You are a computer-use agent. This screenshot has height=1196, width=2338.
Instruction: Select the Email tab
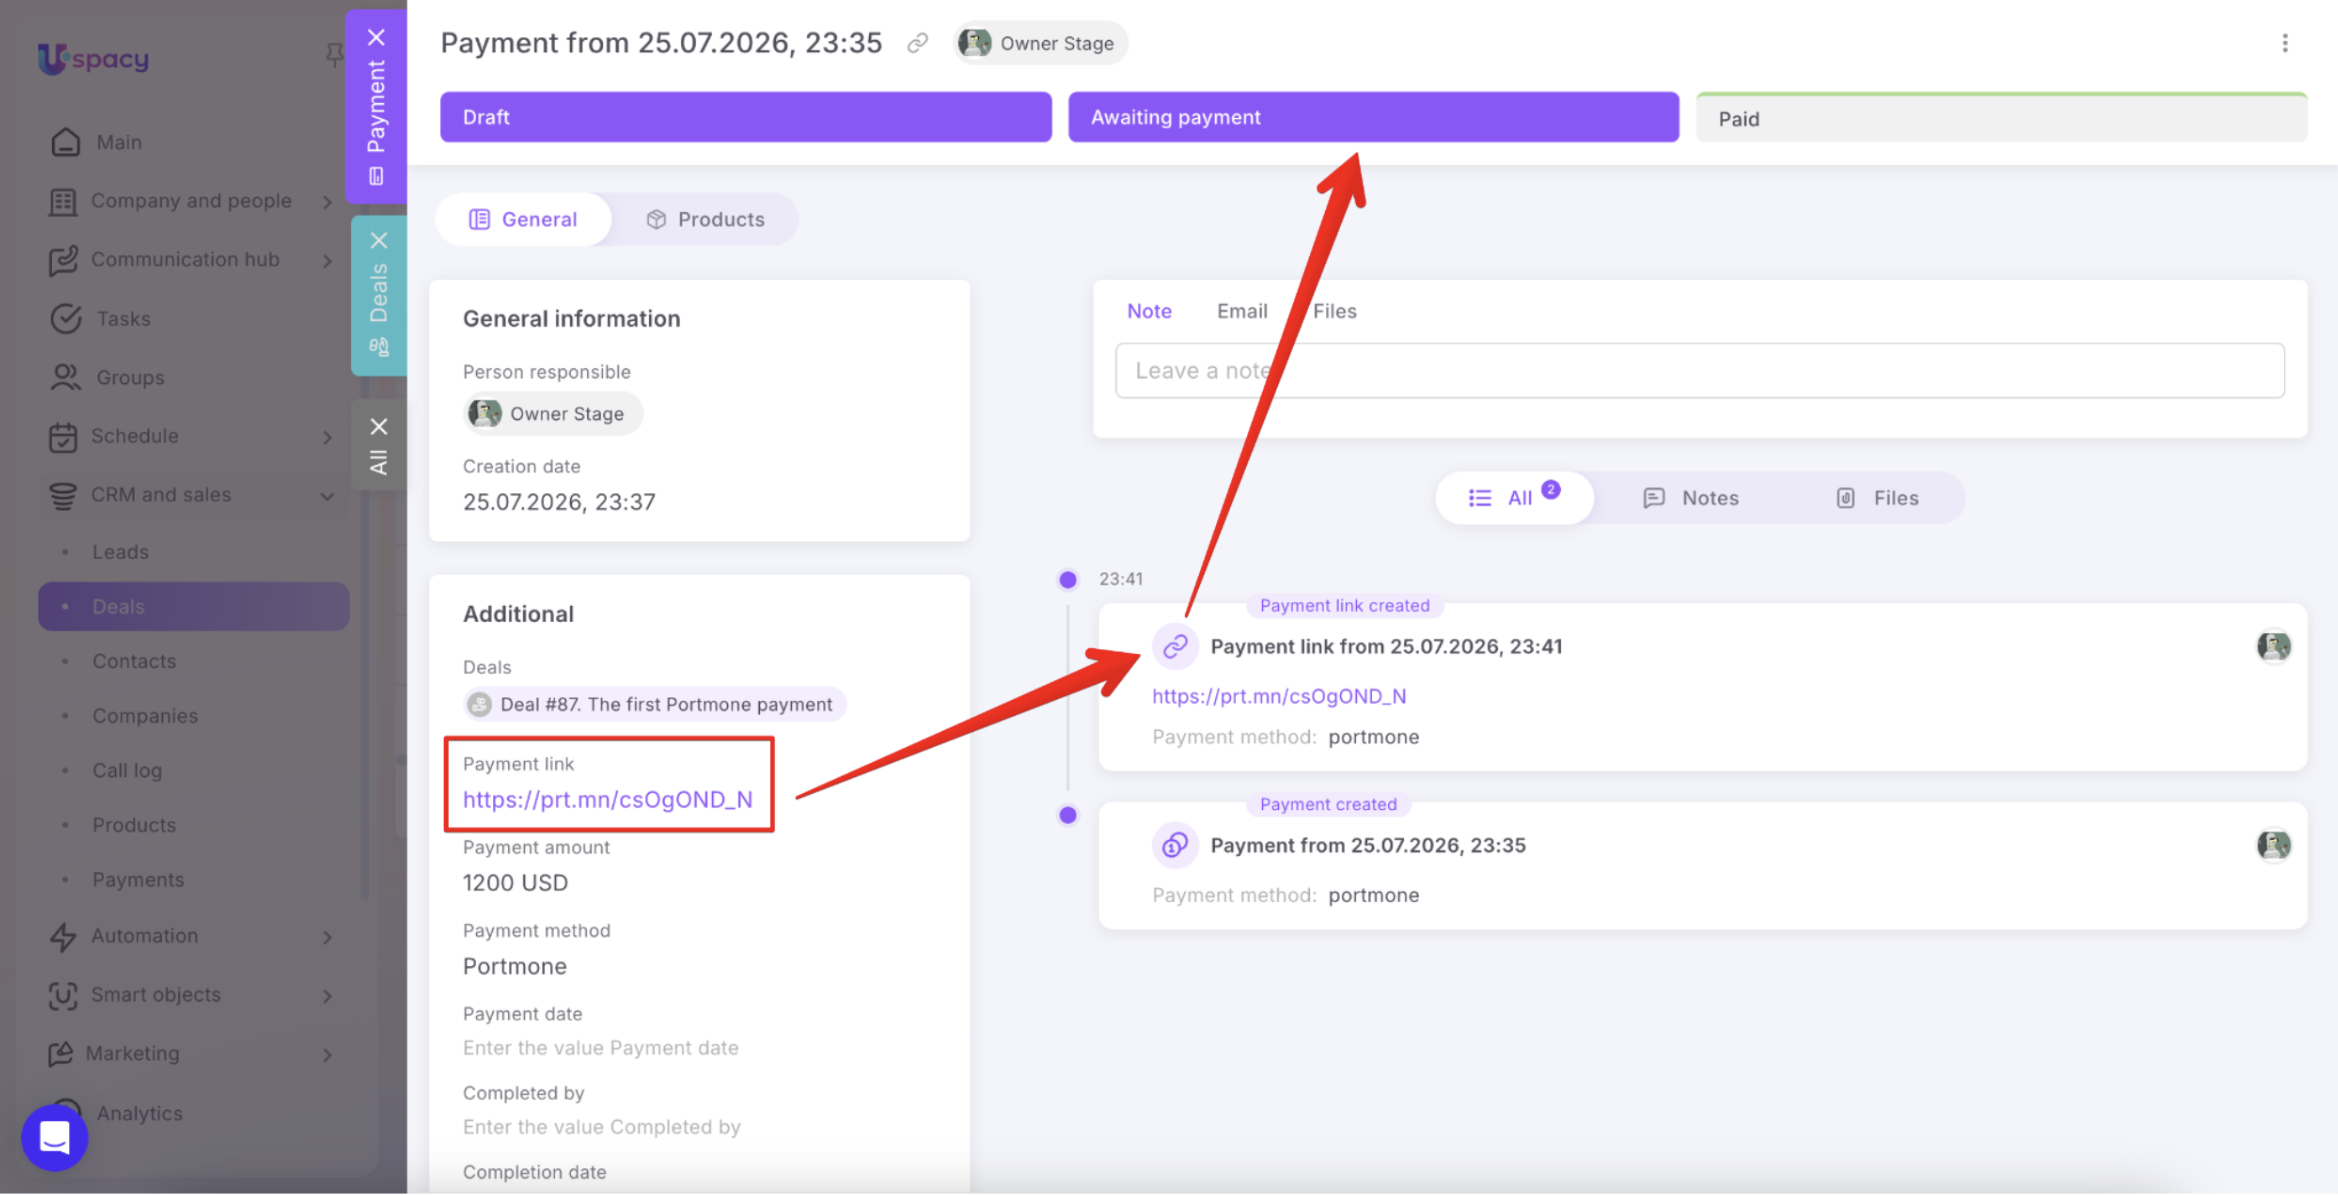click(x=1242, y=311)
